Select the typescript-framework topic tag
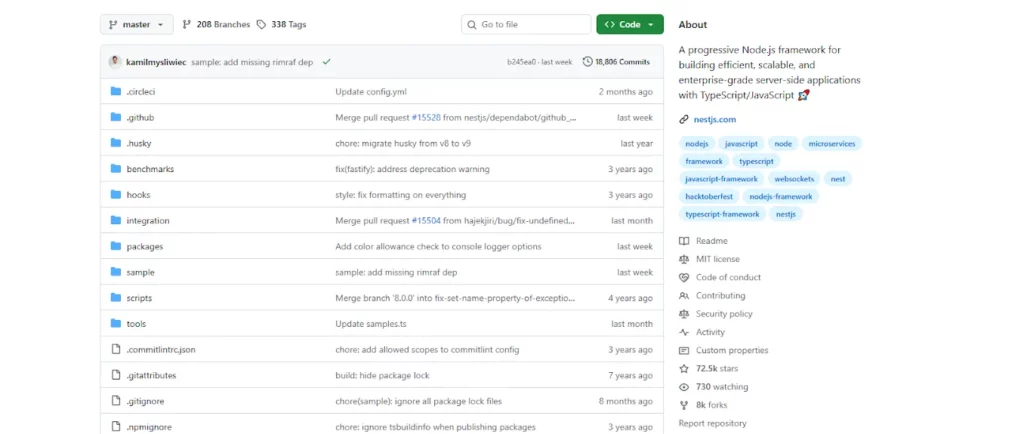Image resolution: width=1024 pixels, height=434 pixels. (x=722, y=214)
